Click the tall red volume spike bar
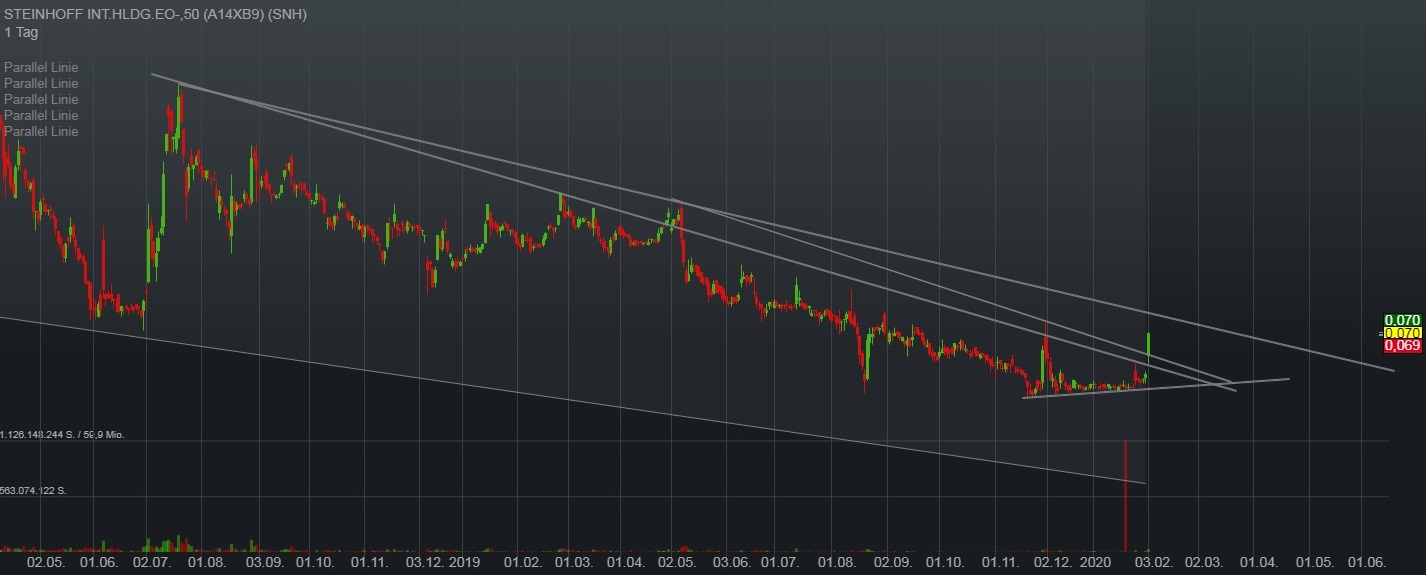 click(x=1125, y=495)
